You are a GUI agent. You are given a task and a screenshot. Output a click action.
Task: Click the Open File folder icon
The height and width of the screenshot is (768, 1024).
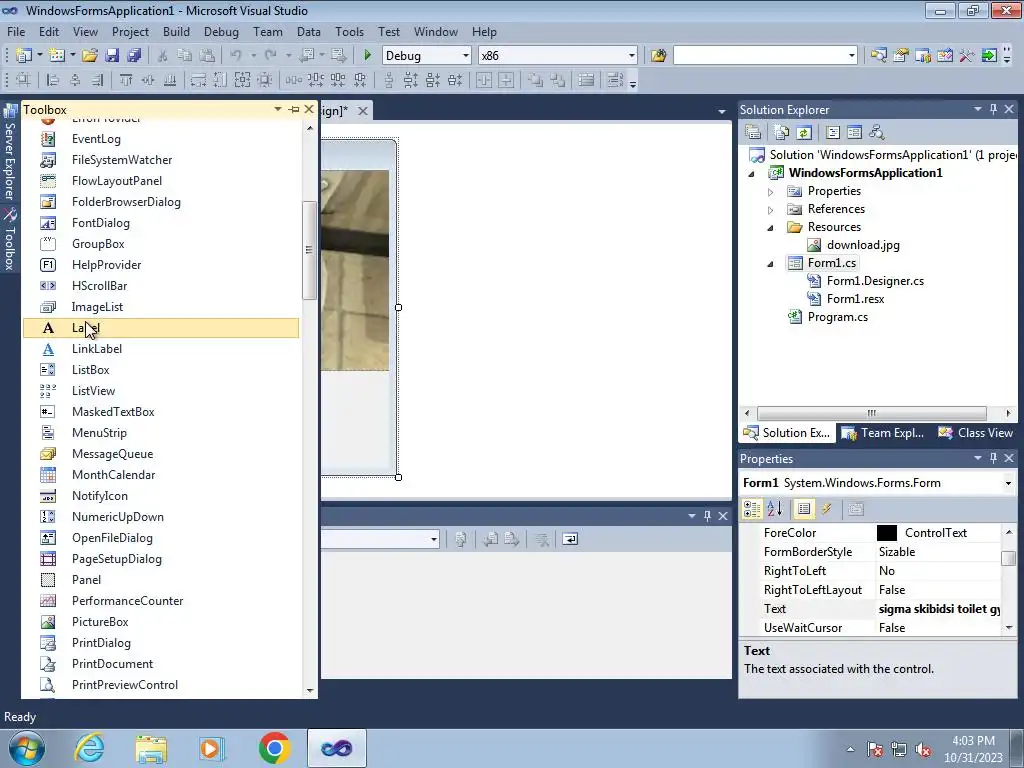[90, 56]
